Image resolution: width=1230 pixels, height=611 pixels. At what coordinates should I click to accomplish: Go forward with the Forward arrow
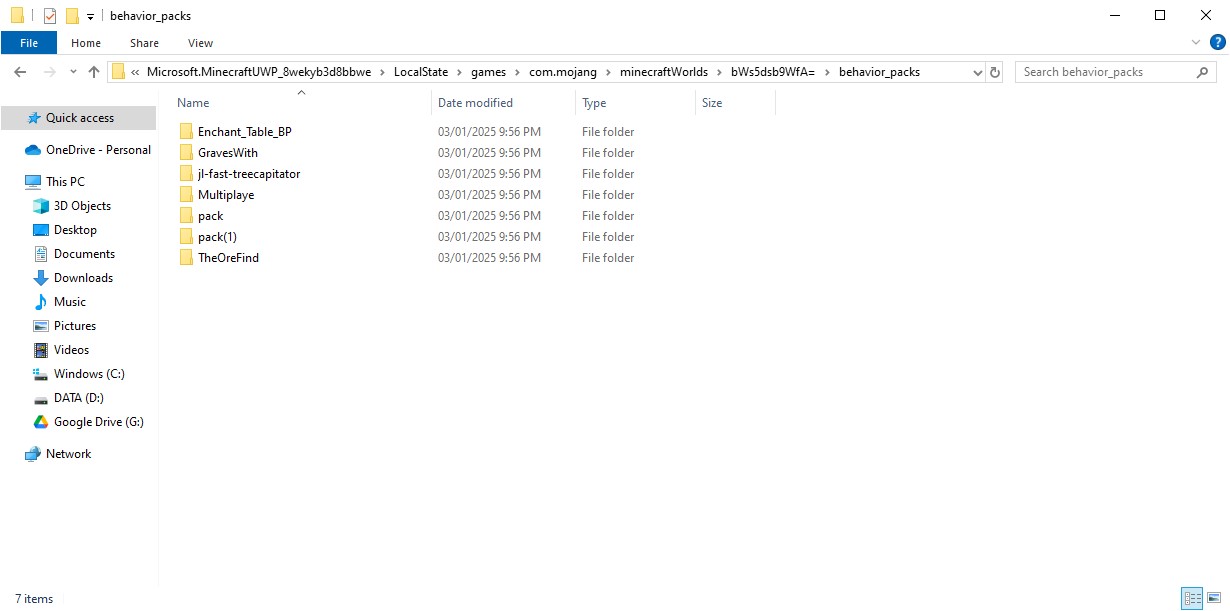pyautogui.click(x=49, y=72)
